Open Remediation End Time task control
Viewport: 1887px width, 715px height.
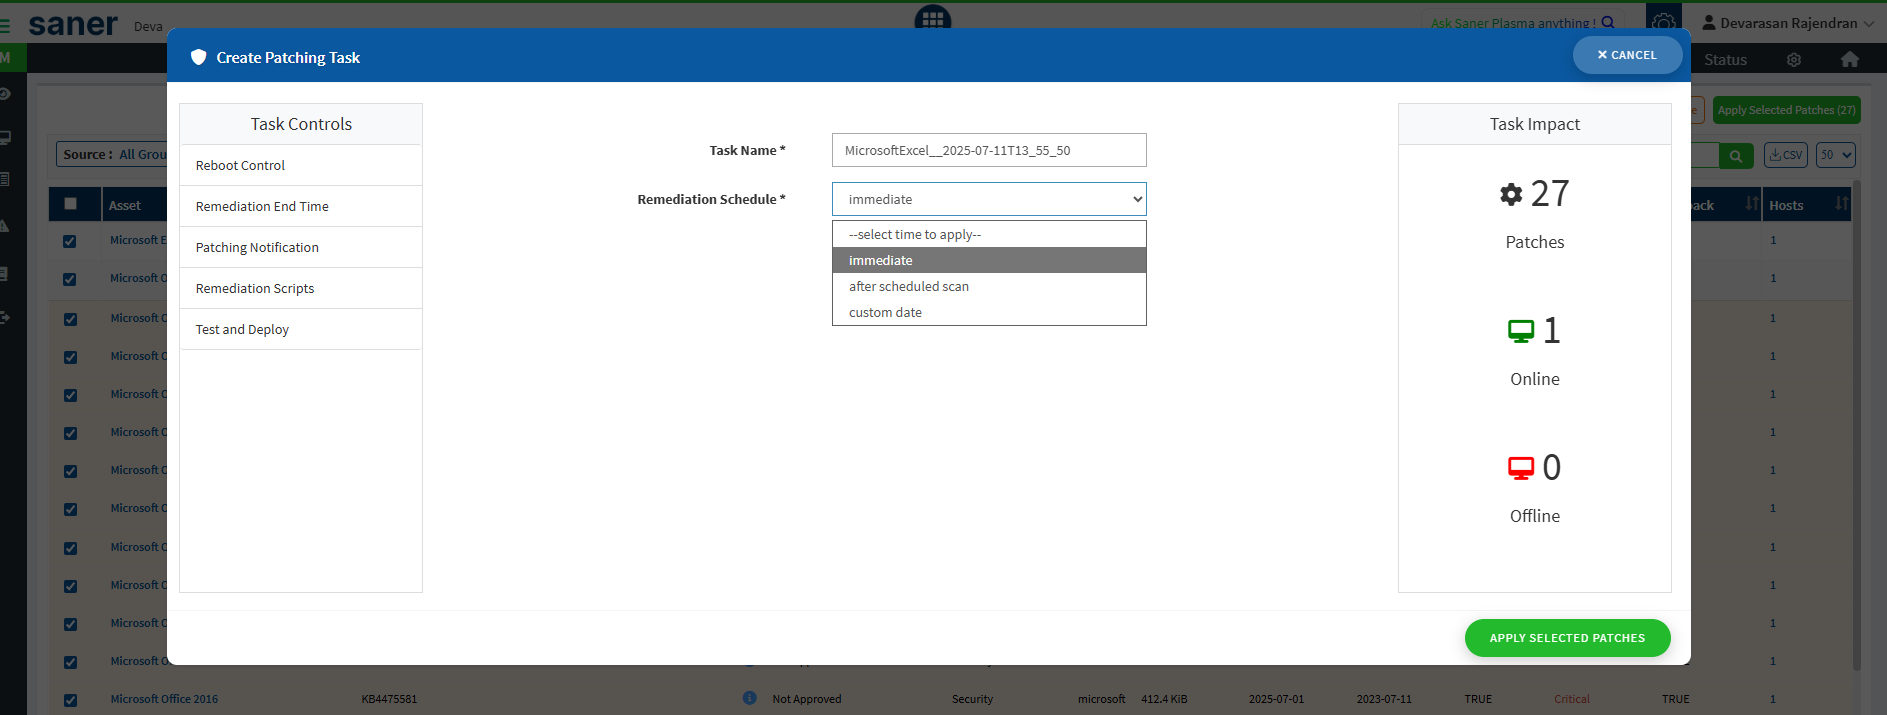click(x=301, y=206)
